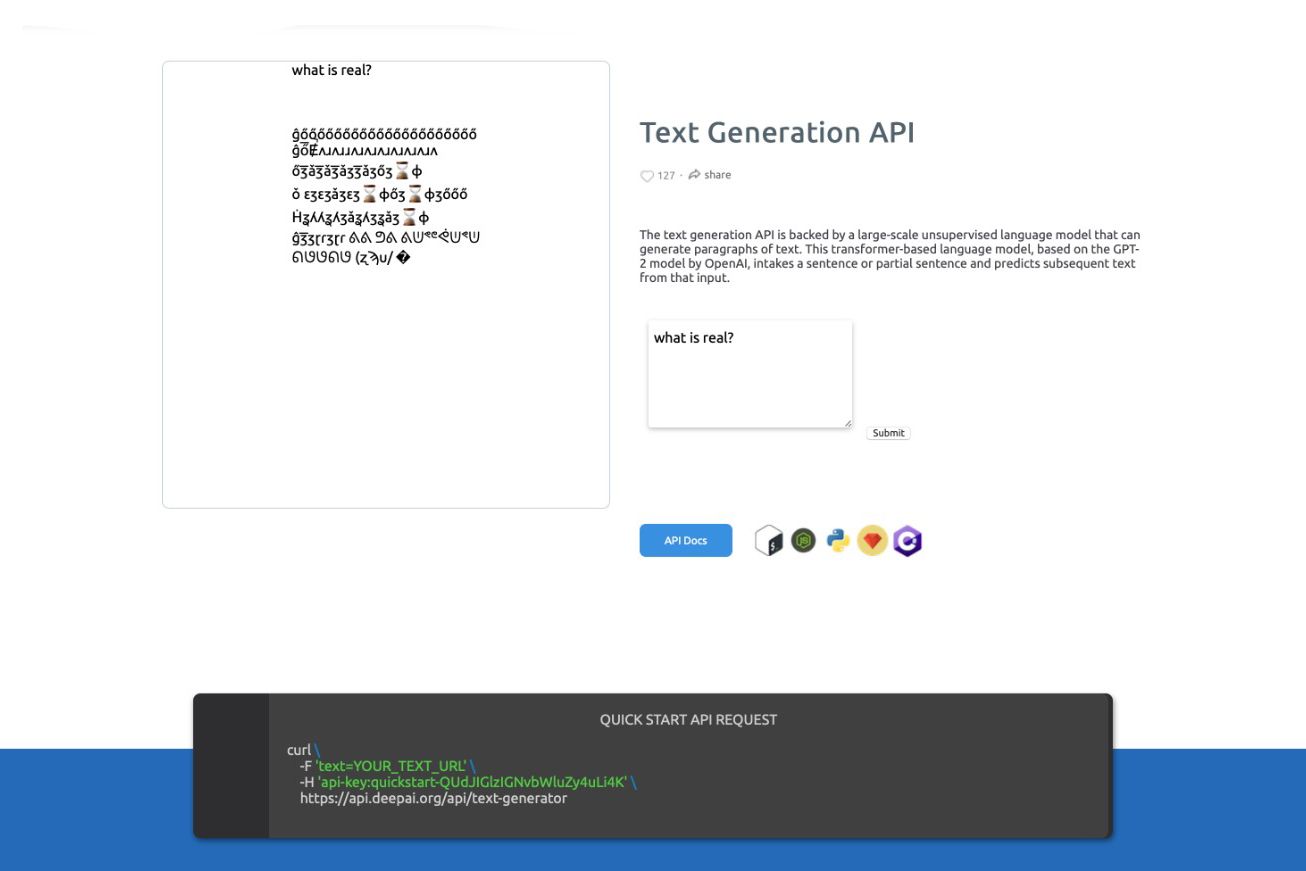Image resolution: width=1306 pixels, height=871 pixels.
Task: Click the heart like icon
Action: coord(646,176)
